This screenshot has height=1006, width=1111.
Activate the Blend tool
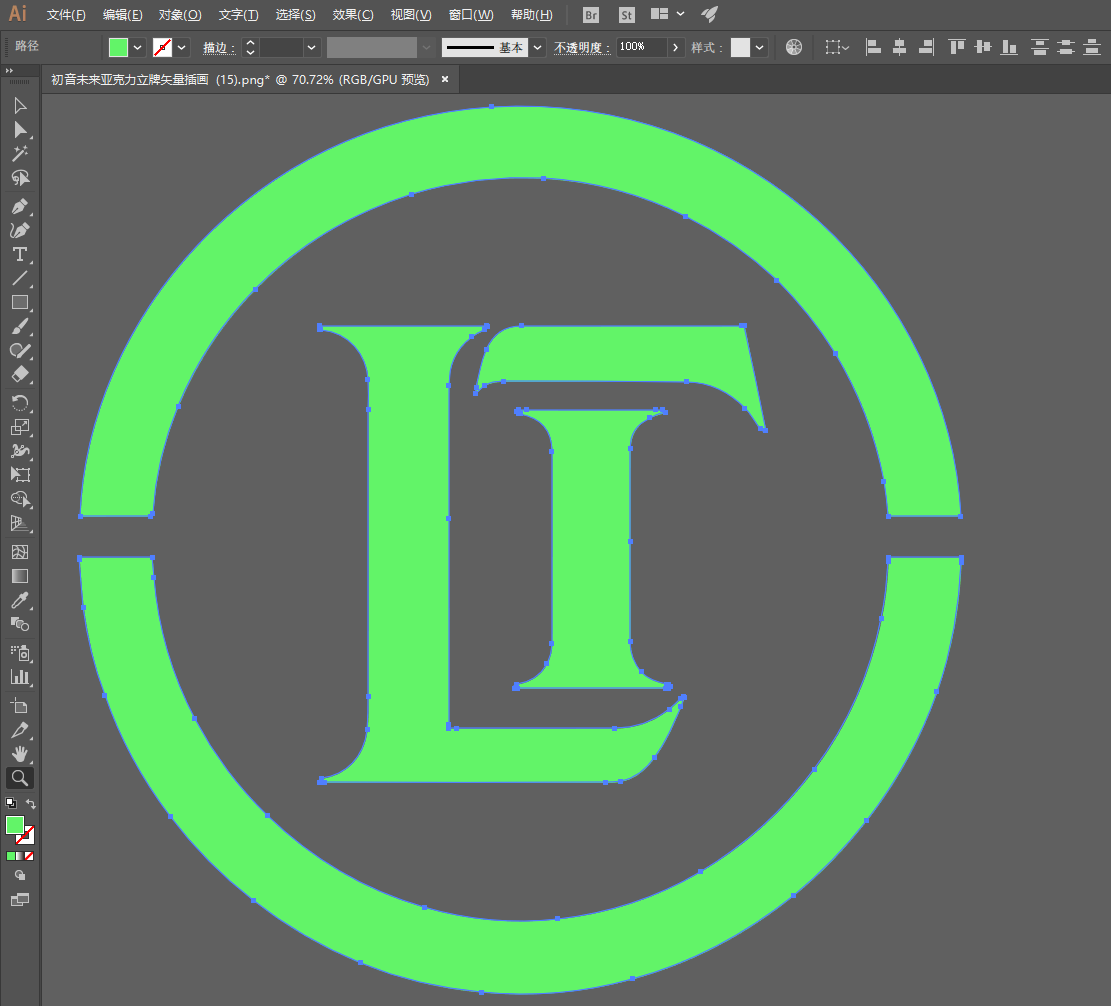(x=20, y=624)
